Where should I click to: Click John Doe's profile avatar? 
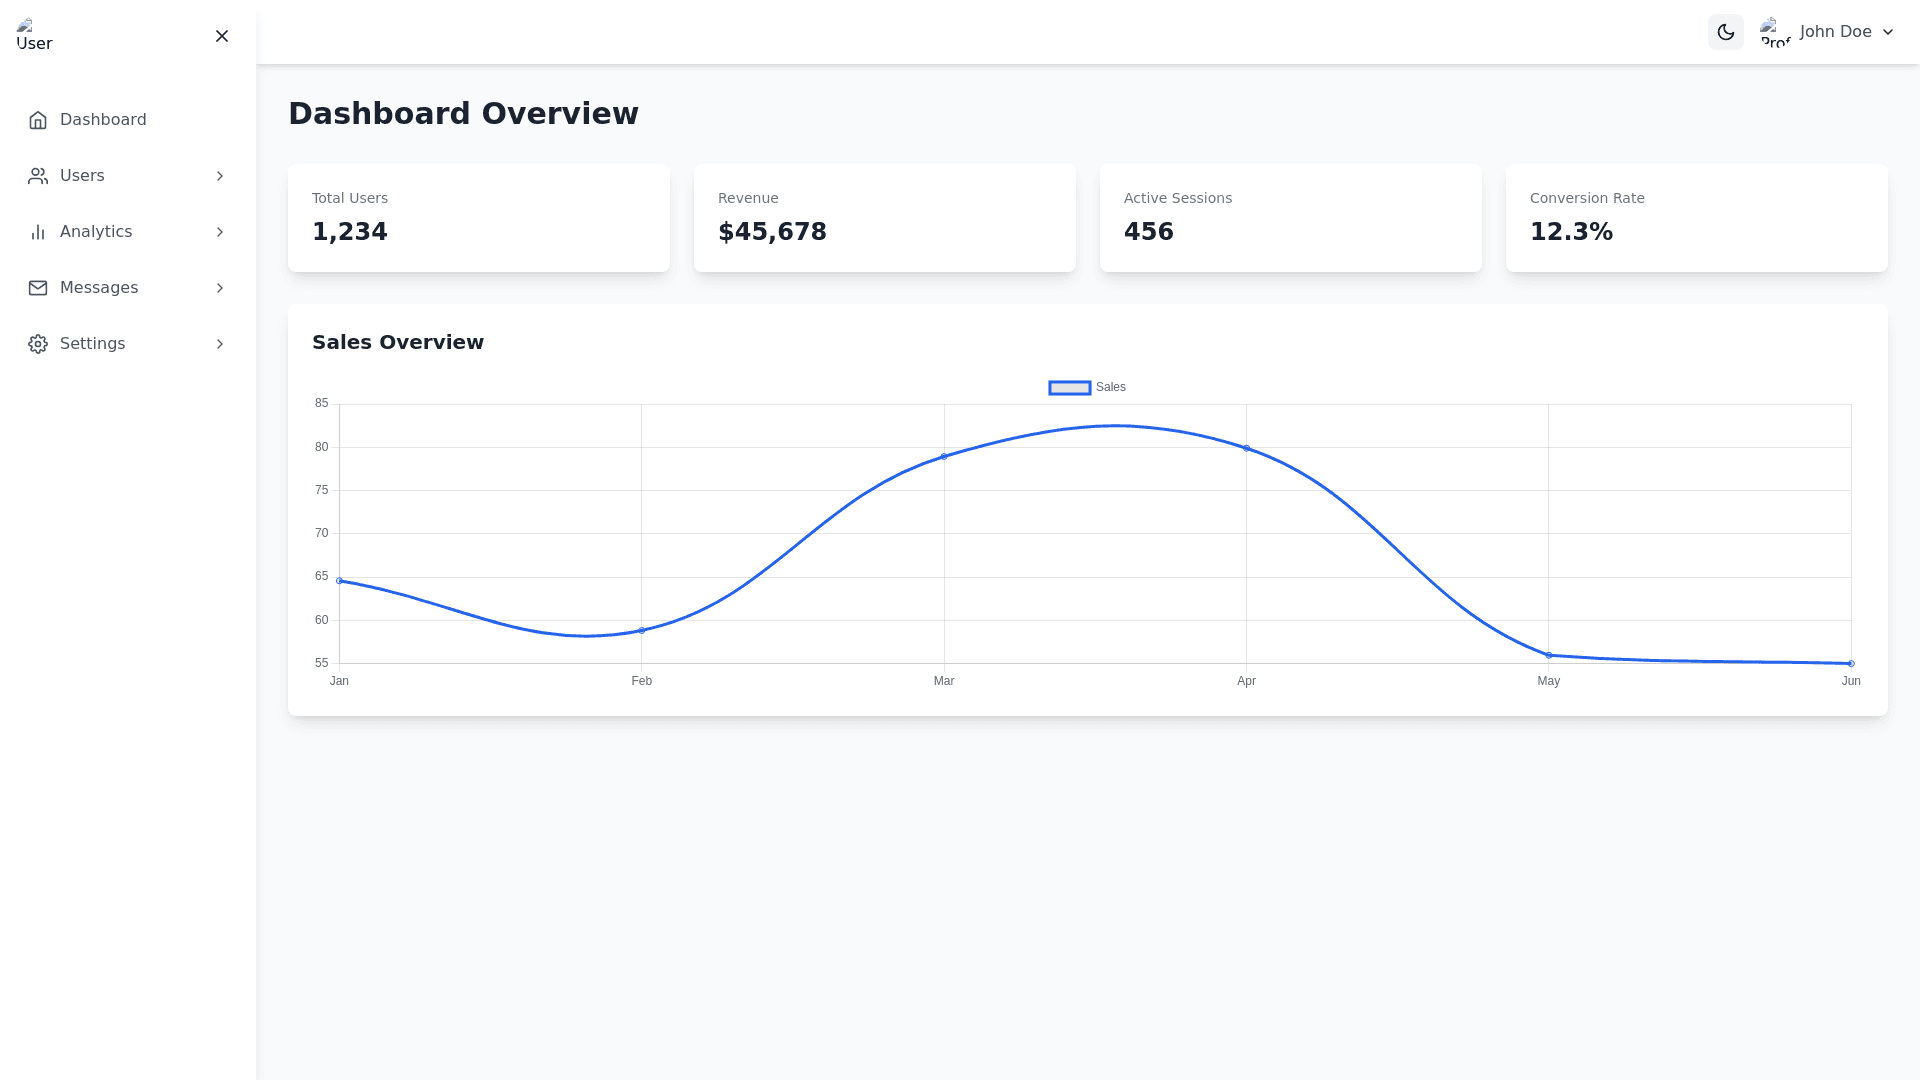1775,32
